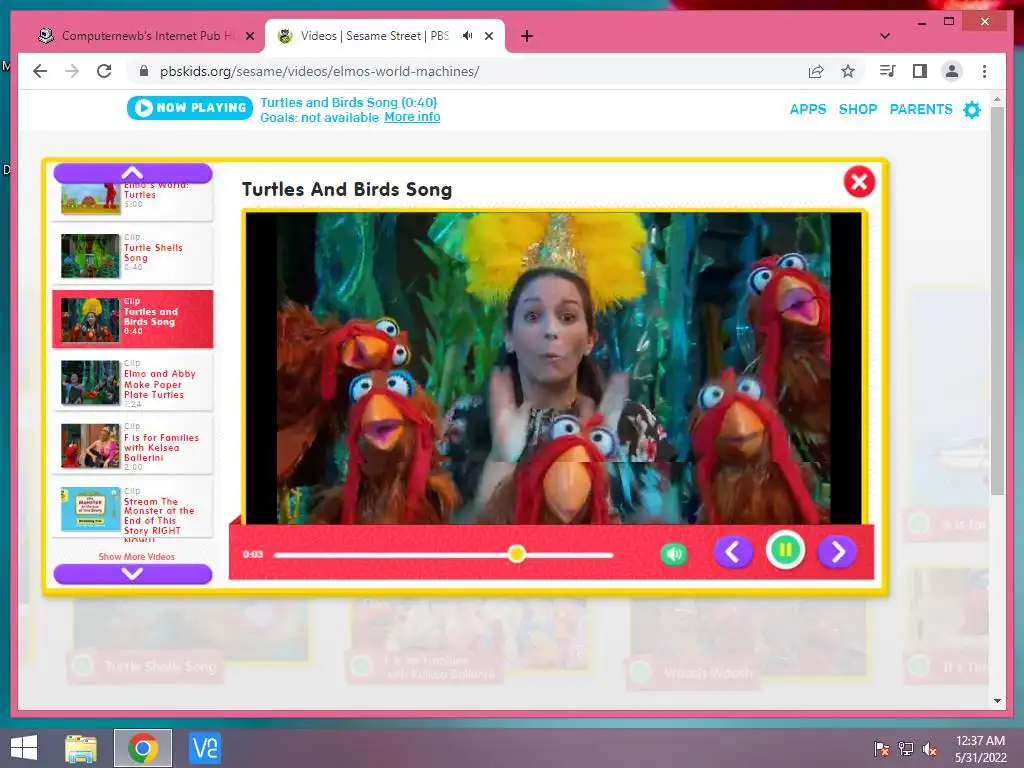This screenshot has height=768, width=1024.
Task: Open the PARENTS link
Action: (x=921, y=109)
